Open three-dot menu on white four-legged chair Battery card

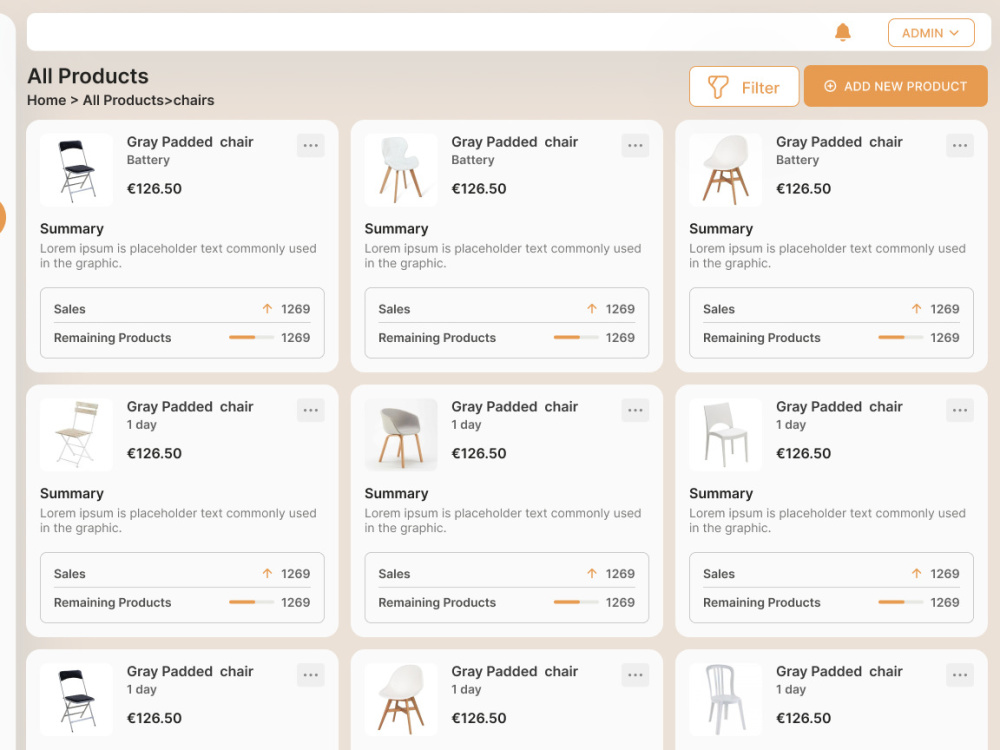(635, 145)
